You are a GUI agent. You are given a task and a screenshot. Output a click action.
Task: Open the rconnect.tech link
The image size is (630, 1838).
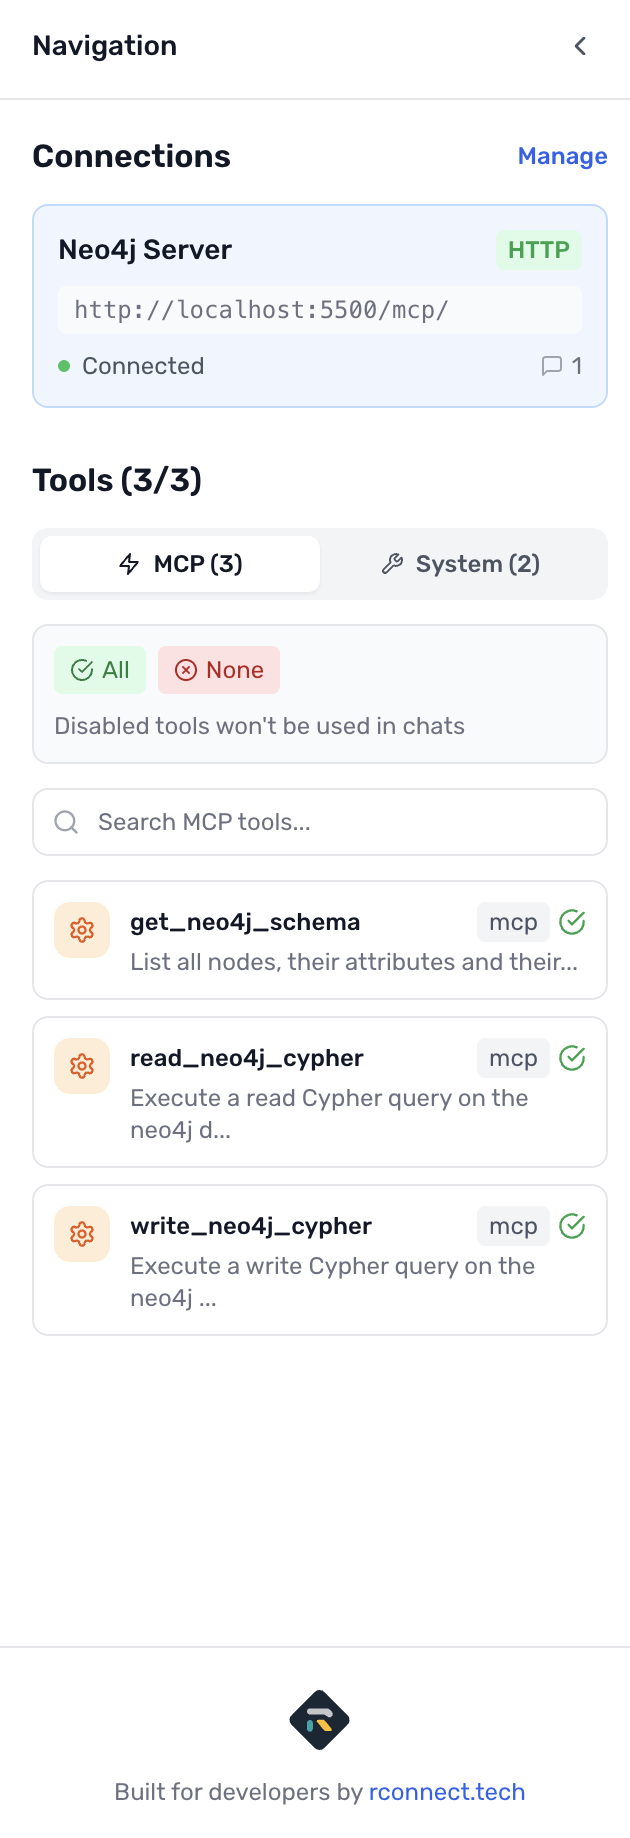[447, 1791]
